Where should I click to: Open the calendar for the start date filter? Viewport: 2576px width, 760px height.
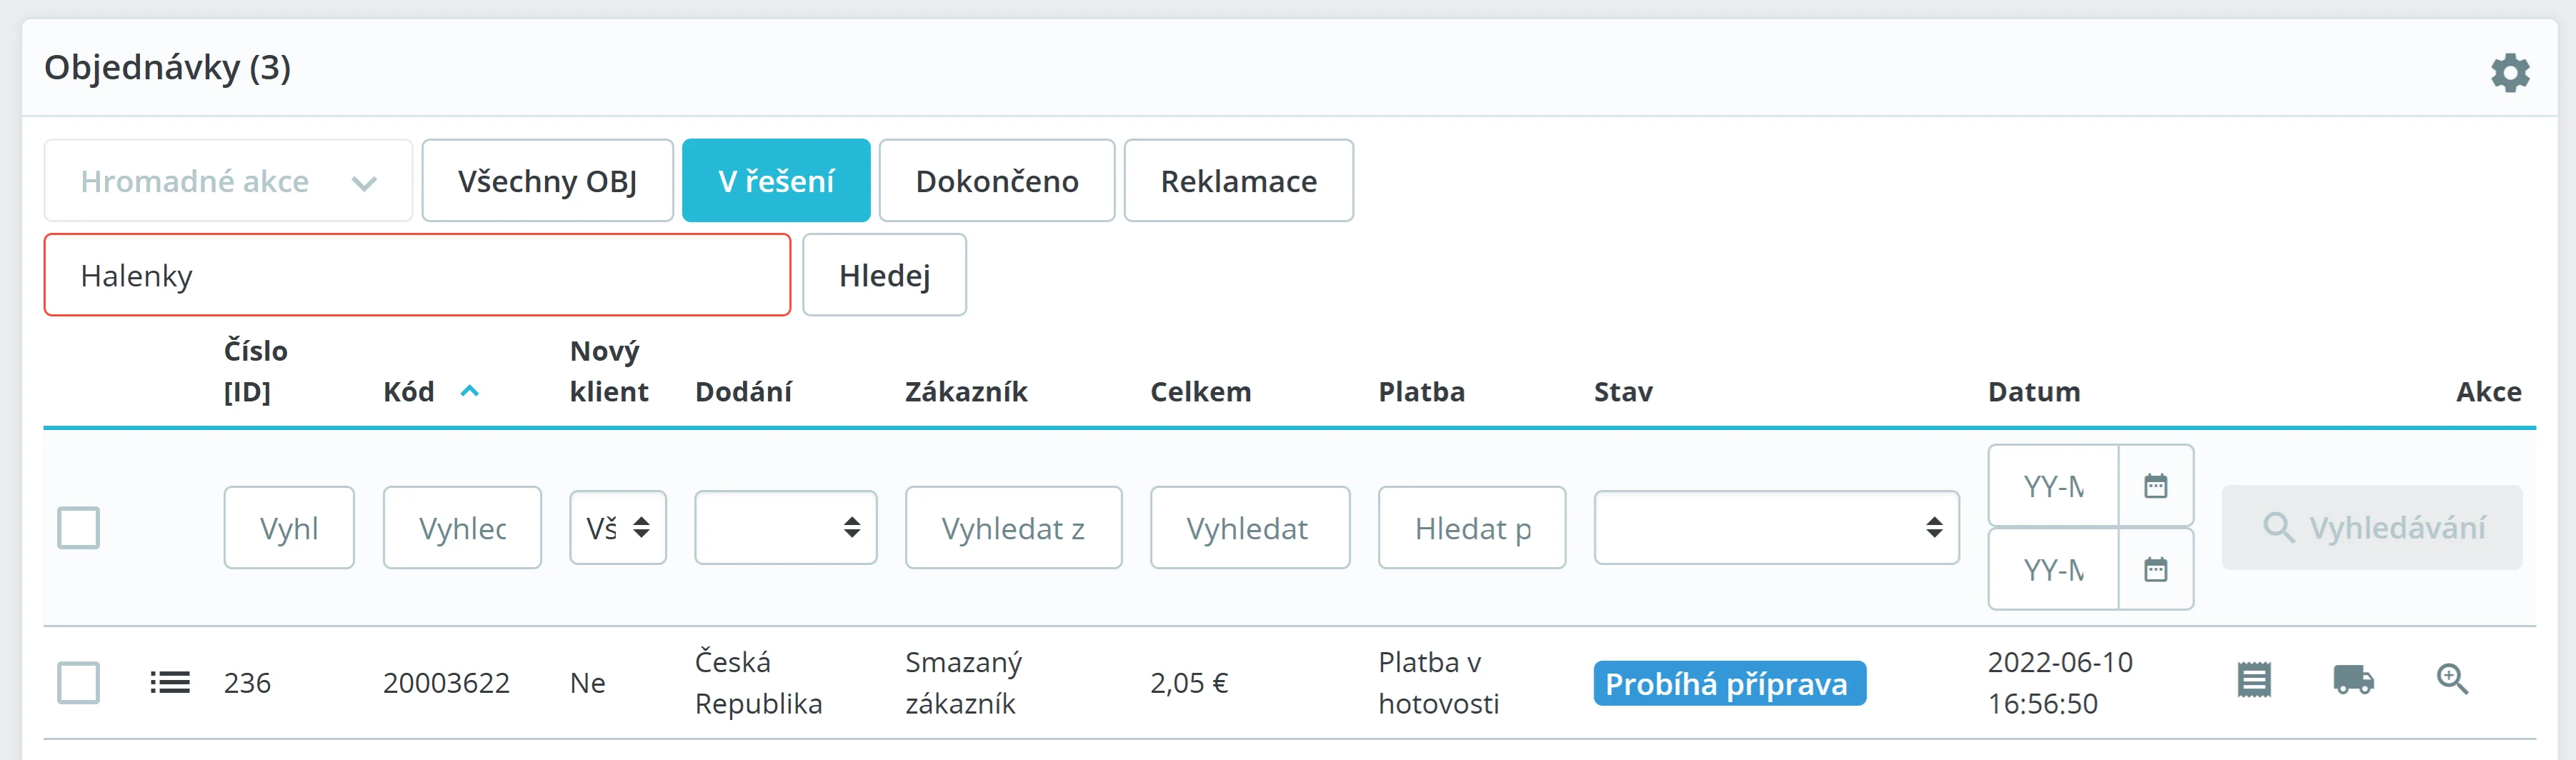2155,487
